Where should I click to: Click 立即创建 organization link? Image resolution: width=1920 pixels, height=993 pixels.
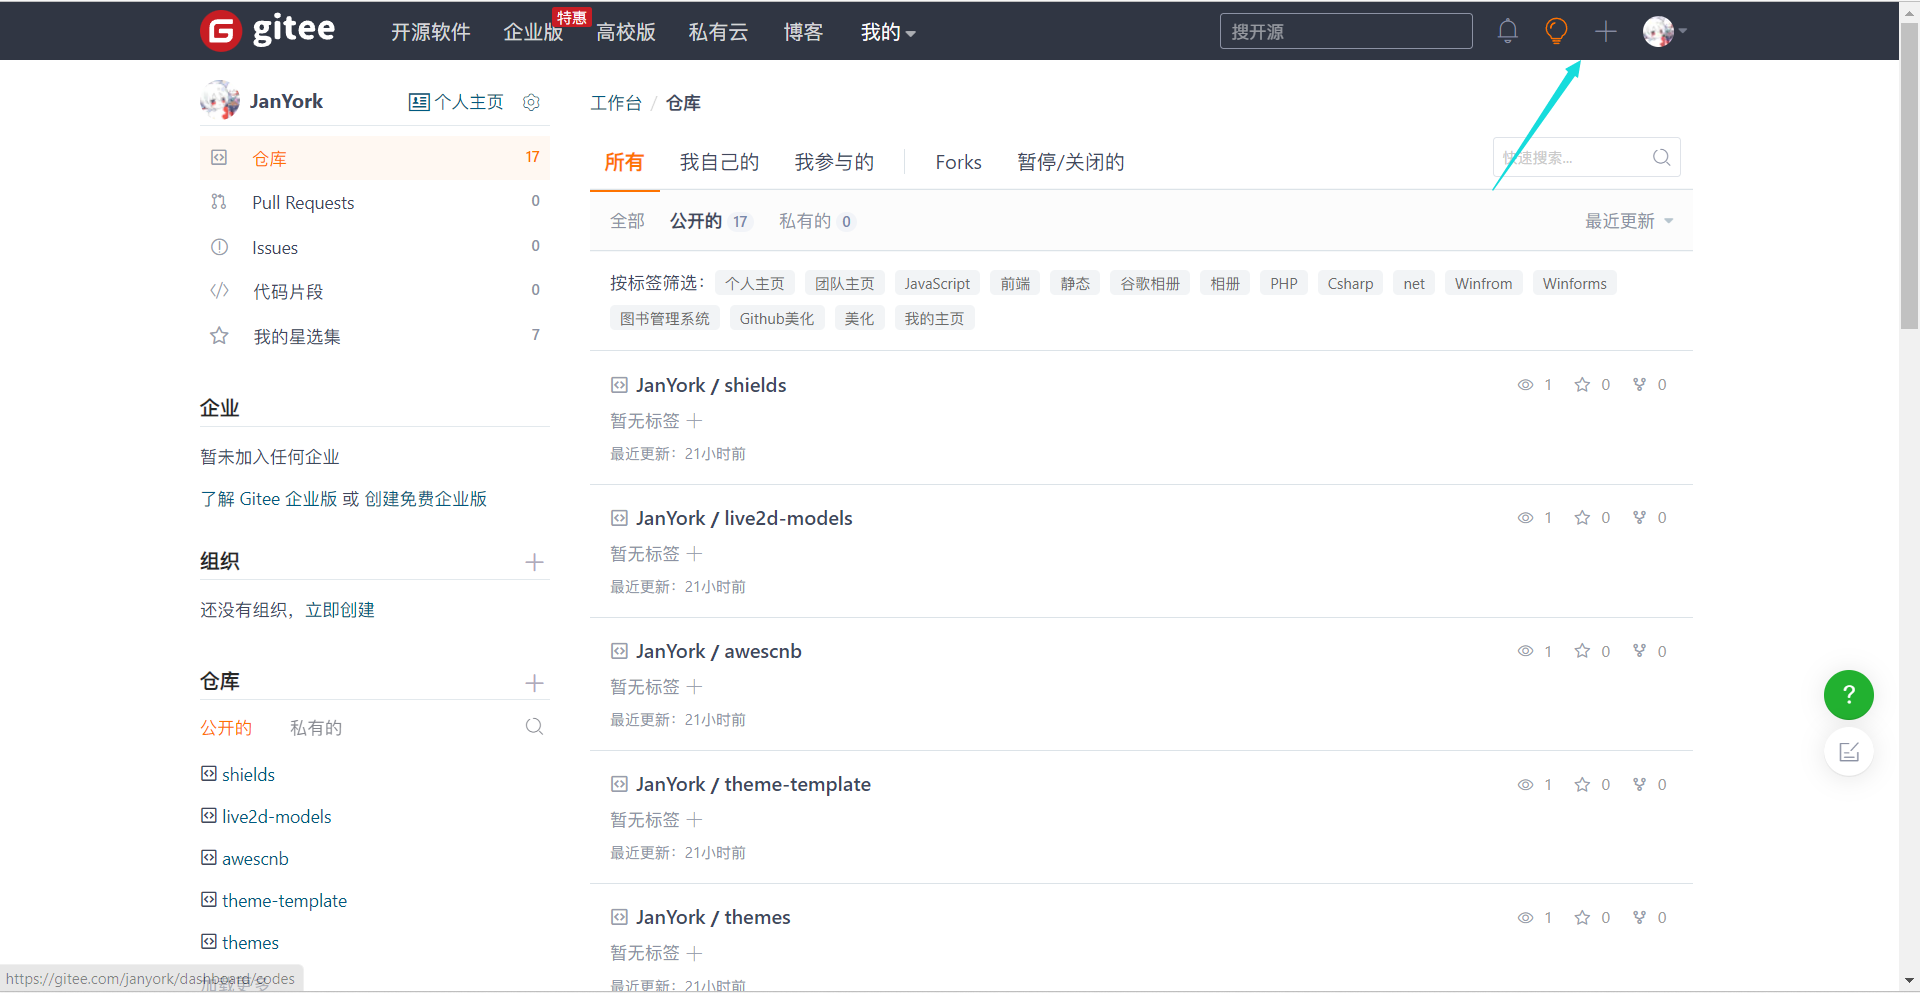point(340,610)
